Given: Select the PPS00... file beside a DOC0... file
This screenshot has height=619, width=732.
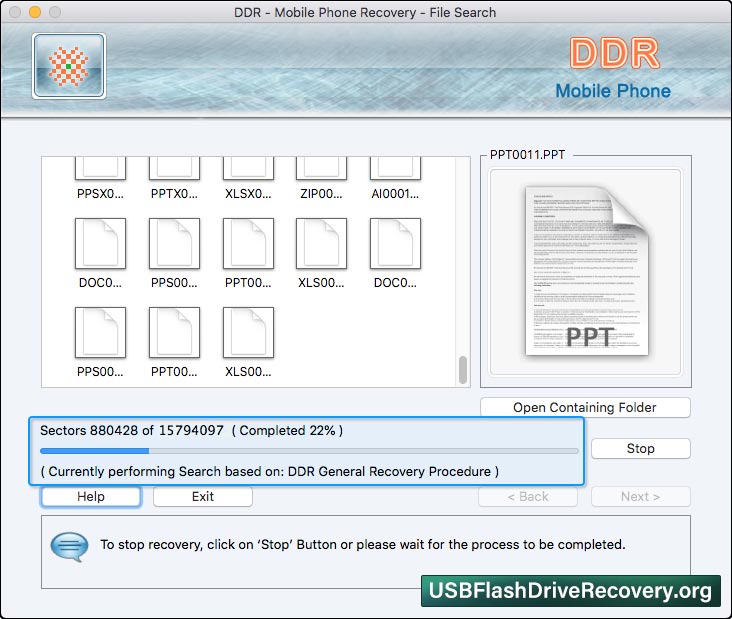Looking at the screenshot, I should pos(174,243).
